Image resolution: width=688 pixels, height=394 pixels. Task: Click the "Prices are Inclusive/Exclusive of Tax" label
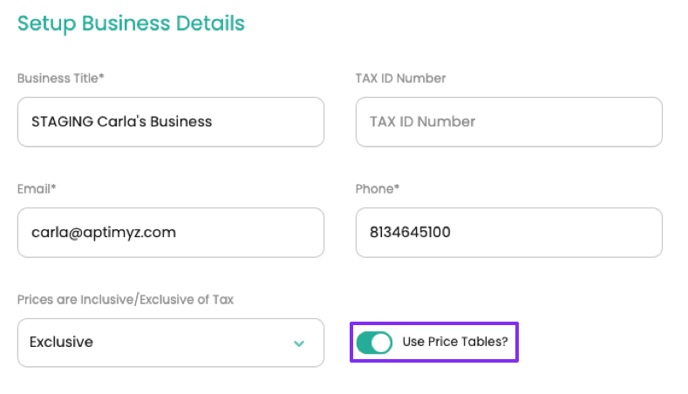pos(125,299)
